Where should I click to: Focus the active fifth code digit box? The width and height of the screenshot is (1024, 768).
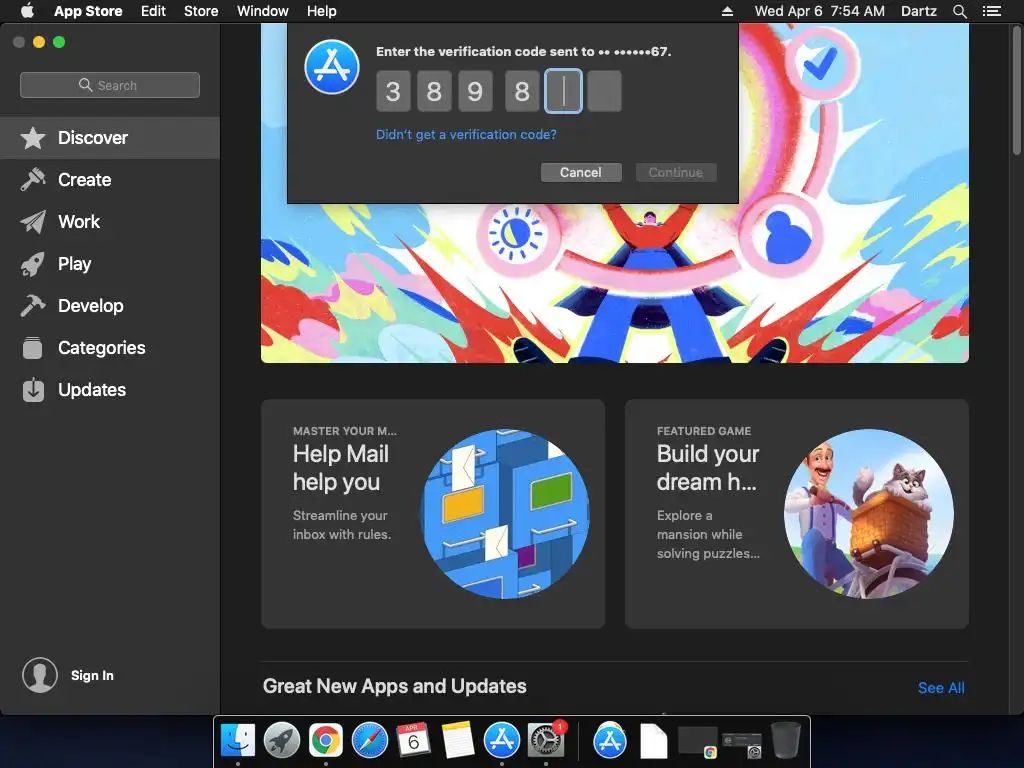pyautogui.click(x=564, y=91)
